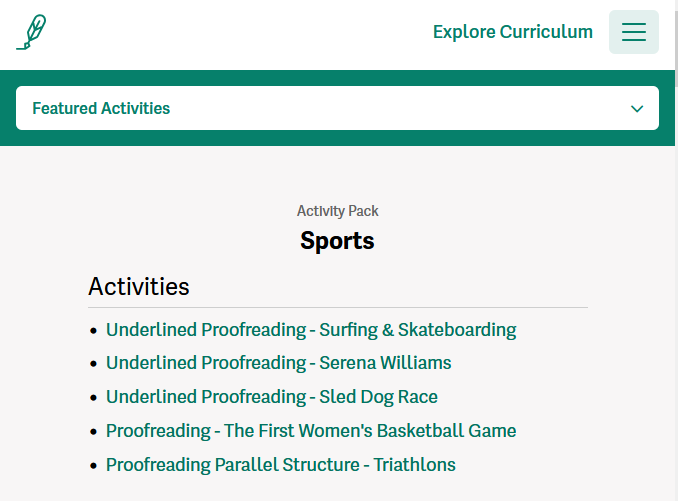The width and height of the screenshot is (678, 501).
Task: Click the bullet before Triathlons link
Action: (93, 466)
